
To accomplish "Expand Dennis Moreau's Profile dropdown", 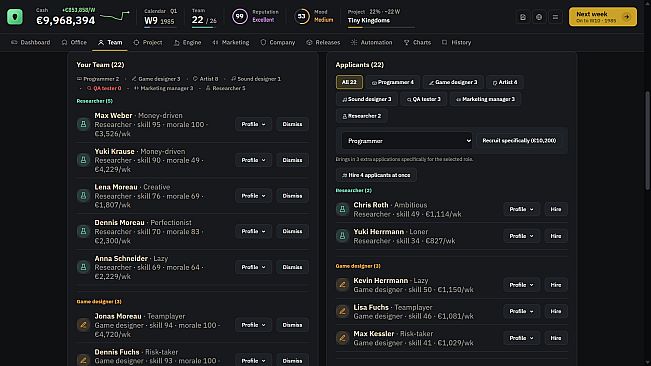I will click(253, 231).
